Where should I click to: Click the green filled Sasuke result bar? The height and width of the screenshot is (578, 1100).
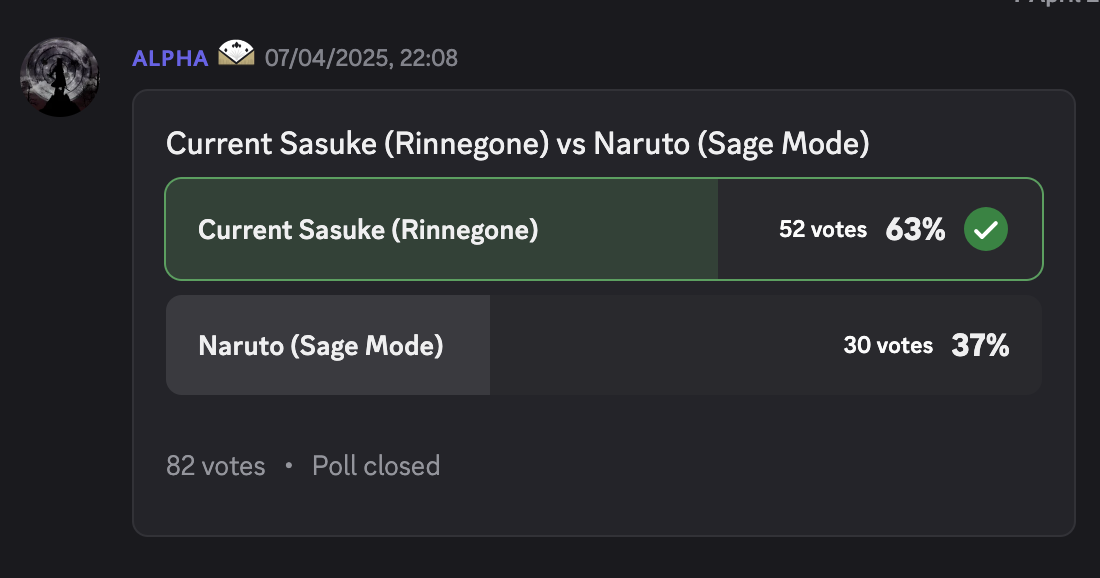pyautogui.click(x=442, y=229)
